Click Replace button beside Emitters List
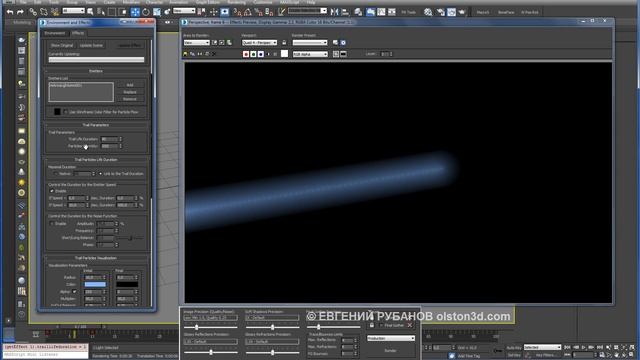 pyautogui.click(x=130, y=92)
